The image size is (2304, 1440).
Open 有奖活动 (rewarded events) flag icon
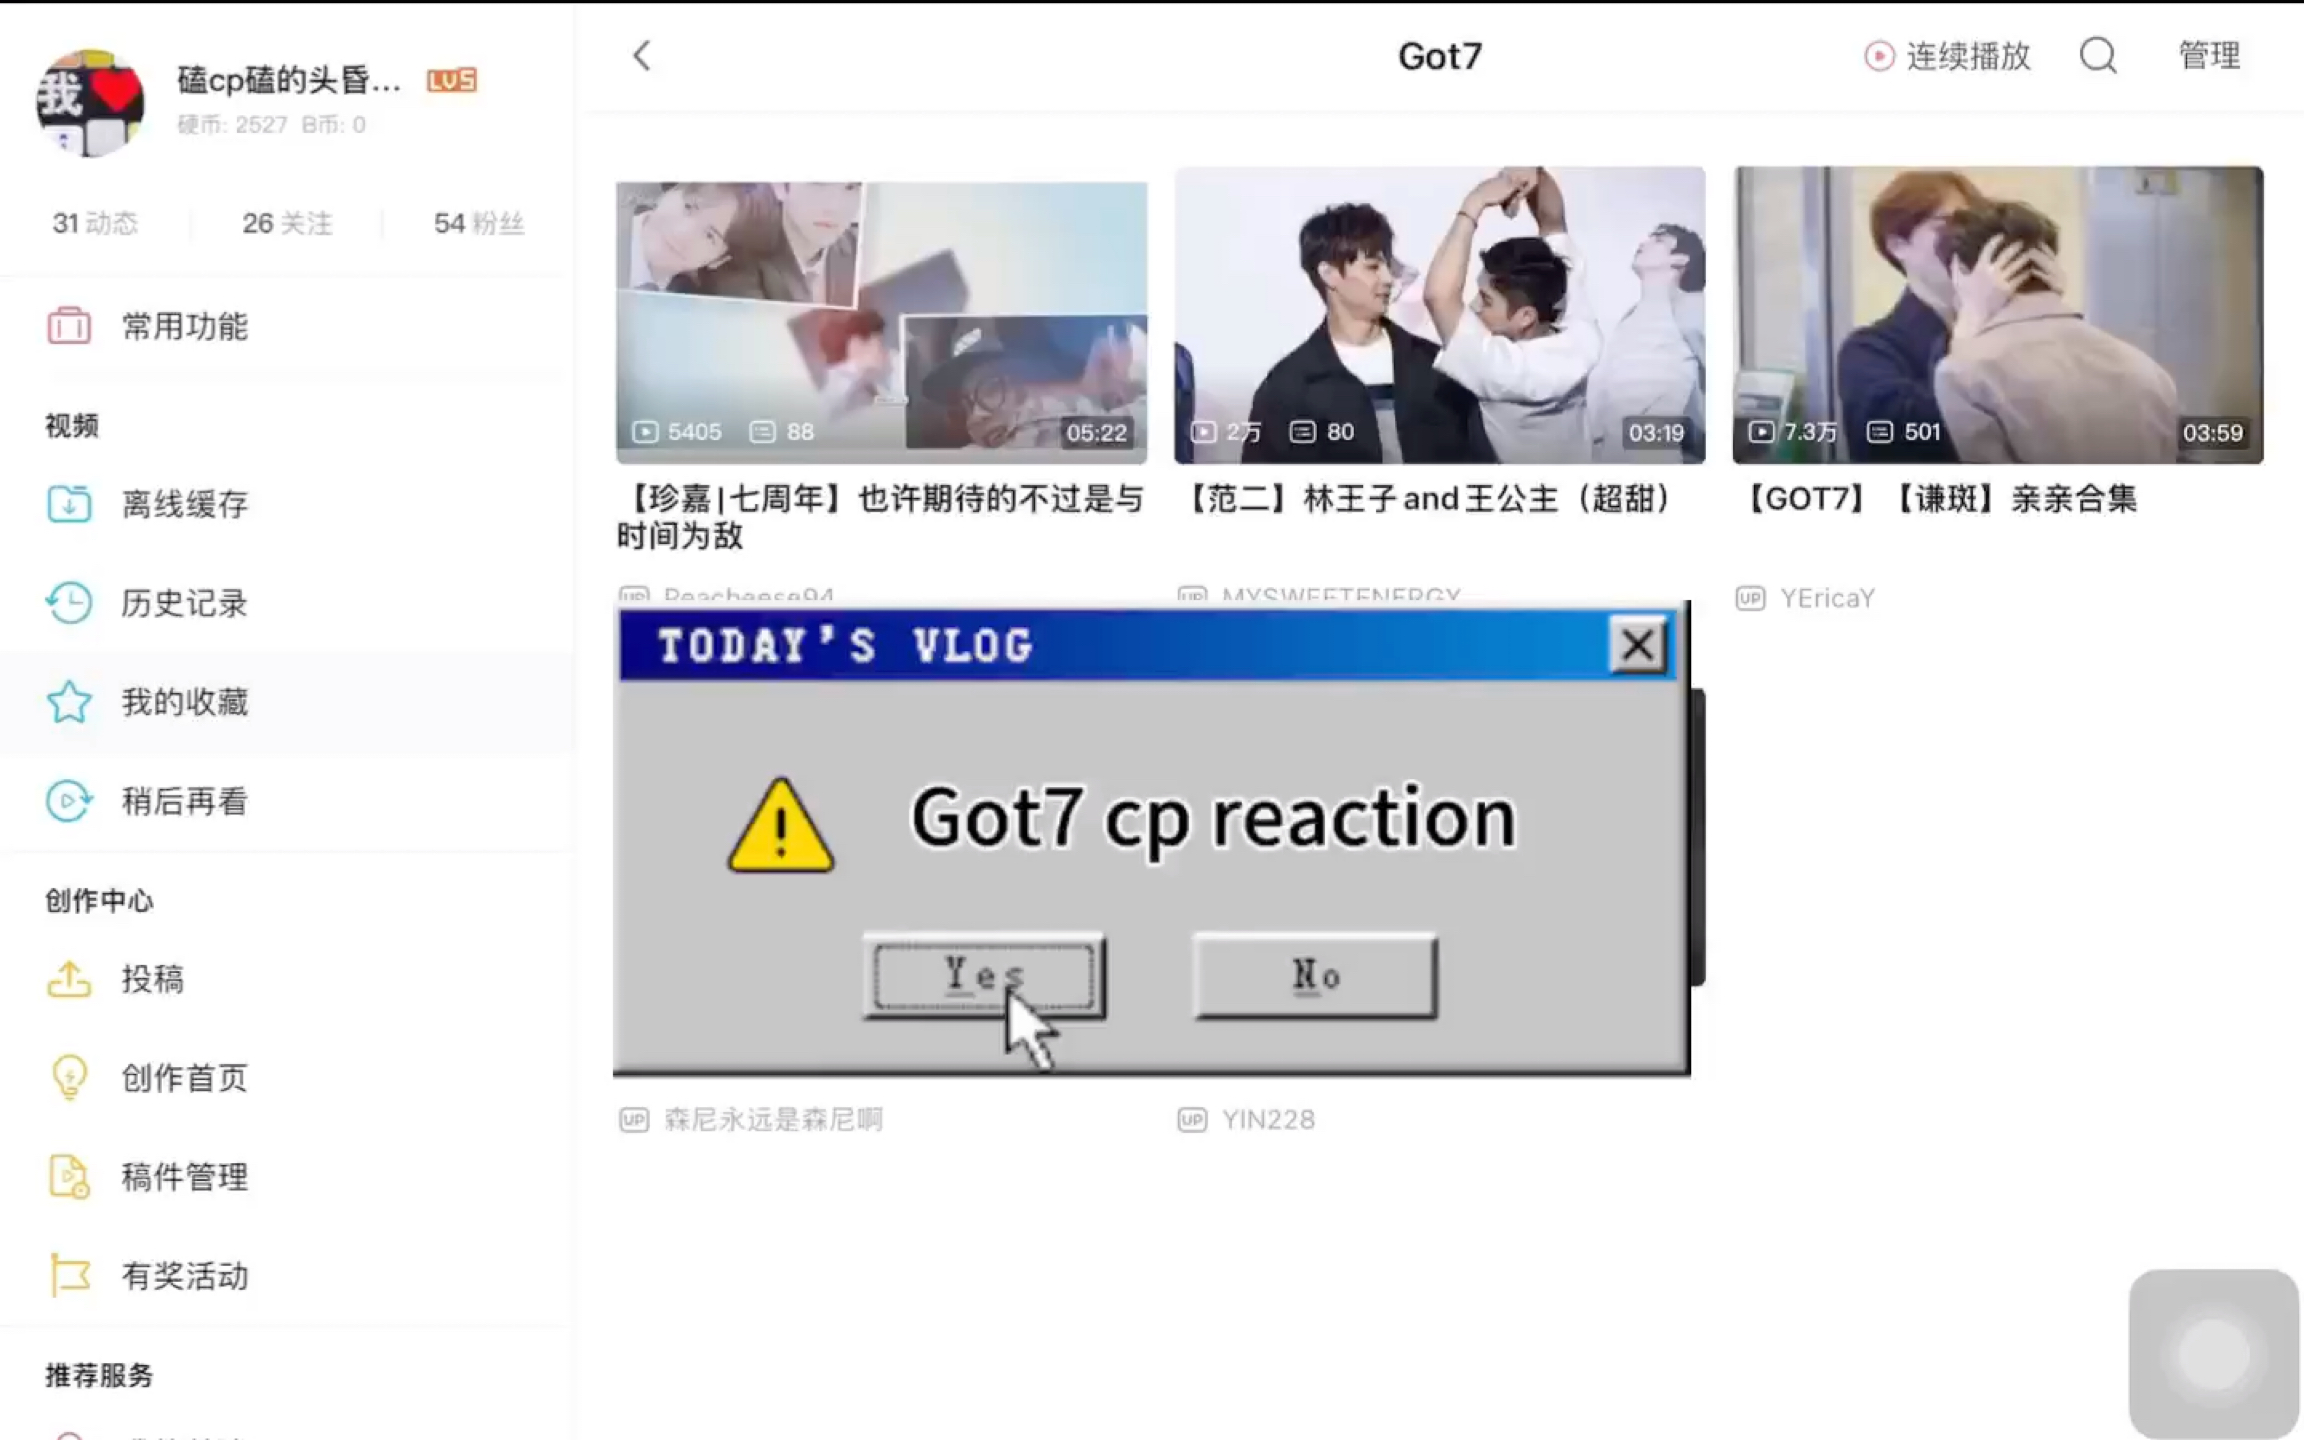point(68,1275)
